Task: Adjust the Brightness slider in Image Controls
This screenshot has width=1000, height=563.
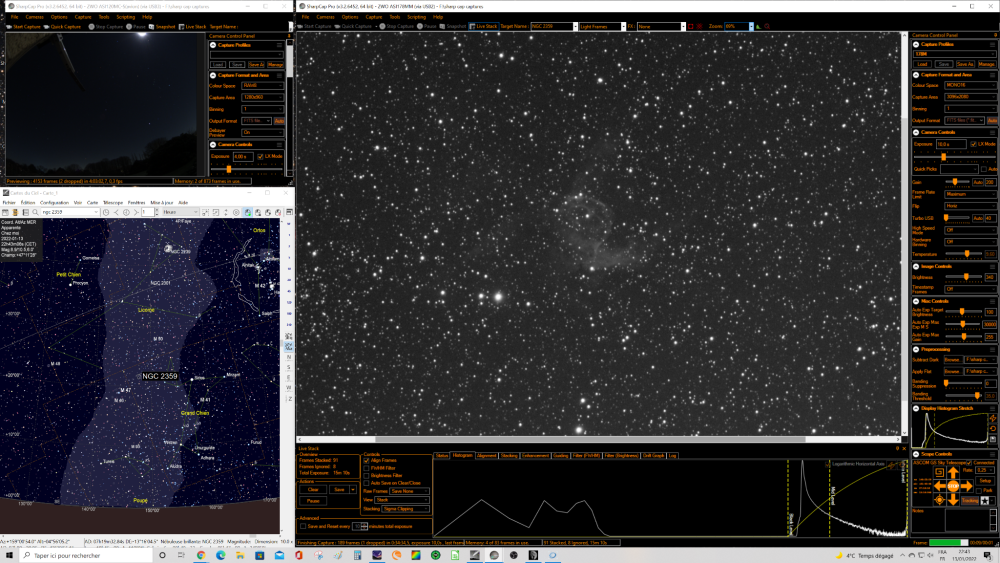Action: tap(964, 277)
